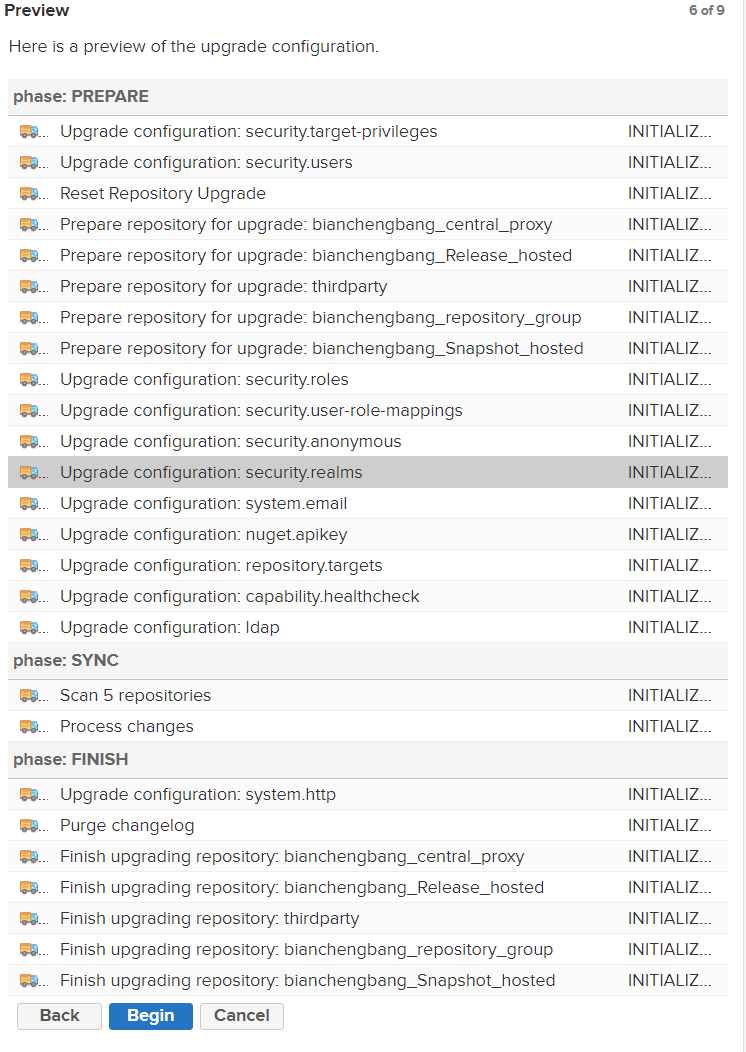
Task: Click truck icon beside security.target-privileges row
Action: (30, 132)
